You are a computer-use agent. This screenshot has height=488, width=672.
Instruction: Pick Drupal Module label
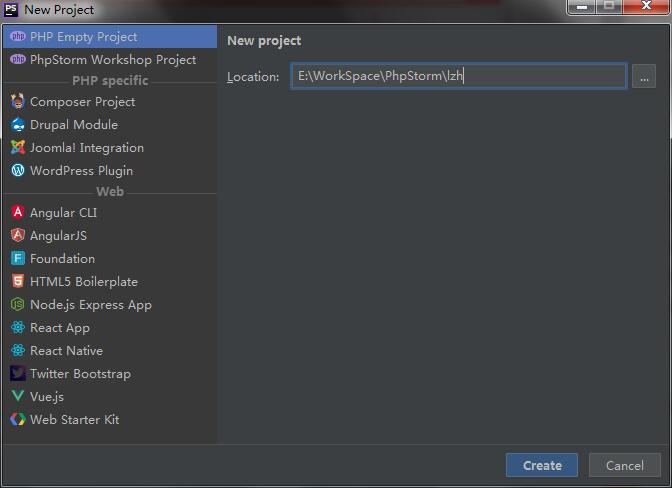(74, 125)
